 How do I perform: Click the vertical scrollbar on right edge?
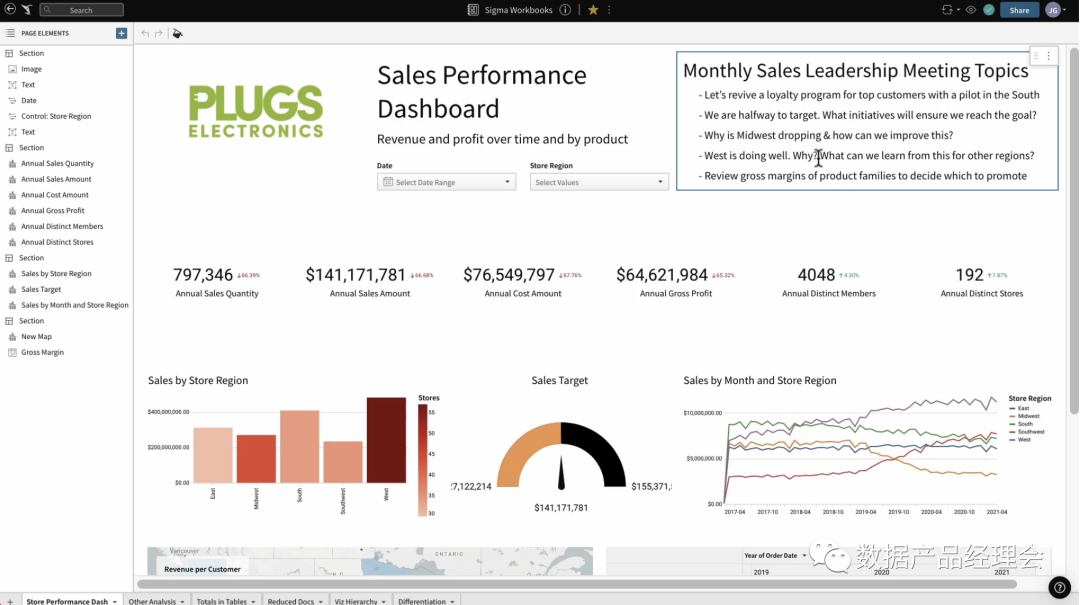coord(1074,231)
